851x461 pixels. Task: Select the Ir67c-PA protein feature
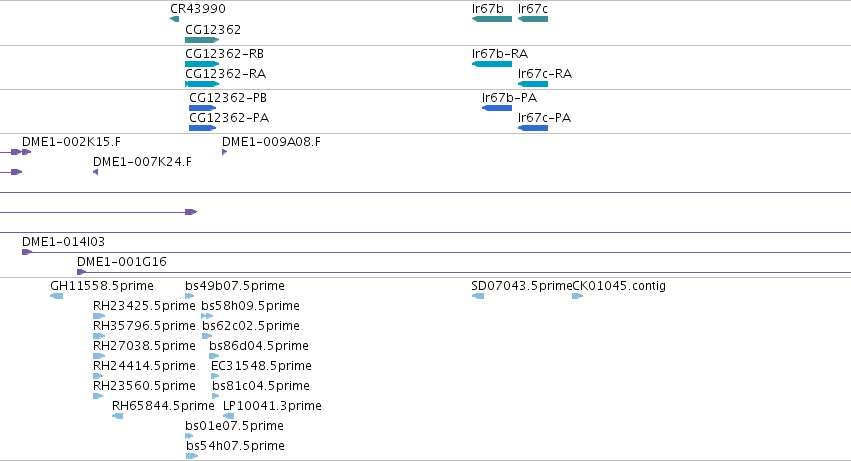533,128
